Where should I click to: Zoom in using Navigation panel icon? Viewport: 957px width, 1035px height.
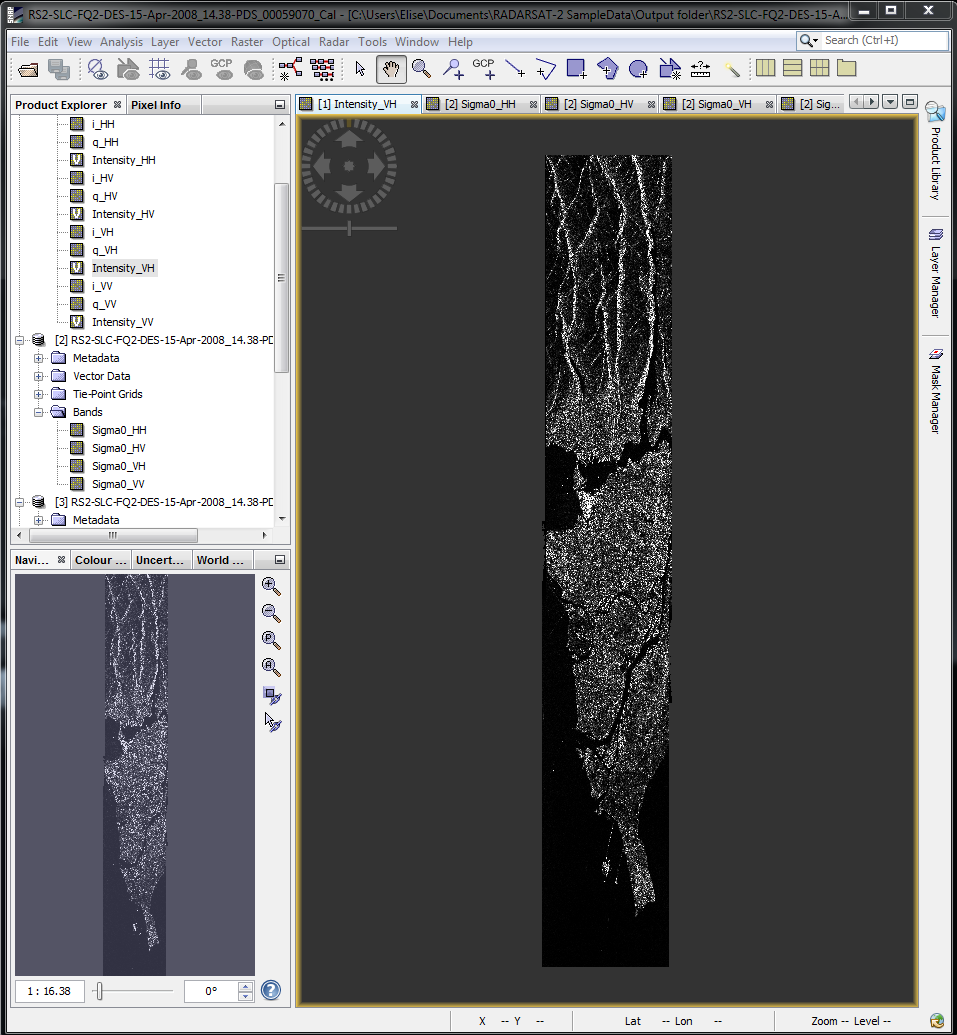point(271,586)
